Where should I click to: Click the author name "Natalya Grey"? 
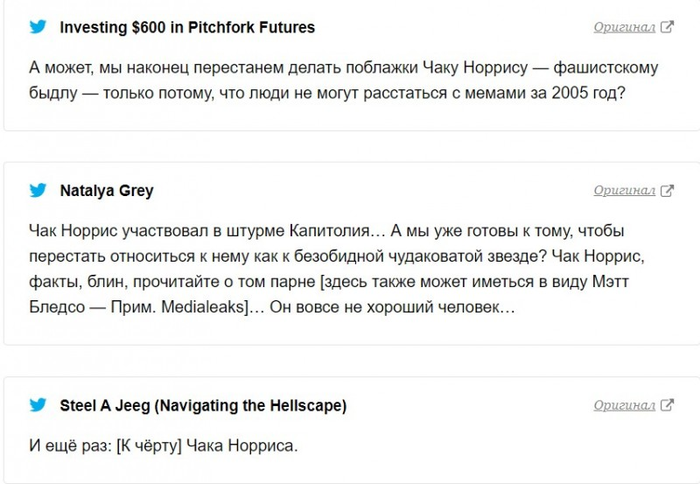coord(107,190)
